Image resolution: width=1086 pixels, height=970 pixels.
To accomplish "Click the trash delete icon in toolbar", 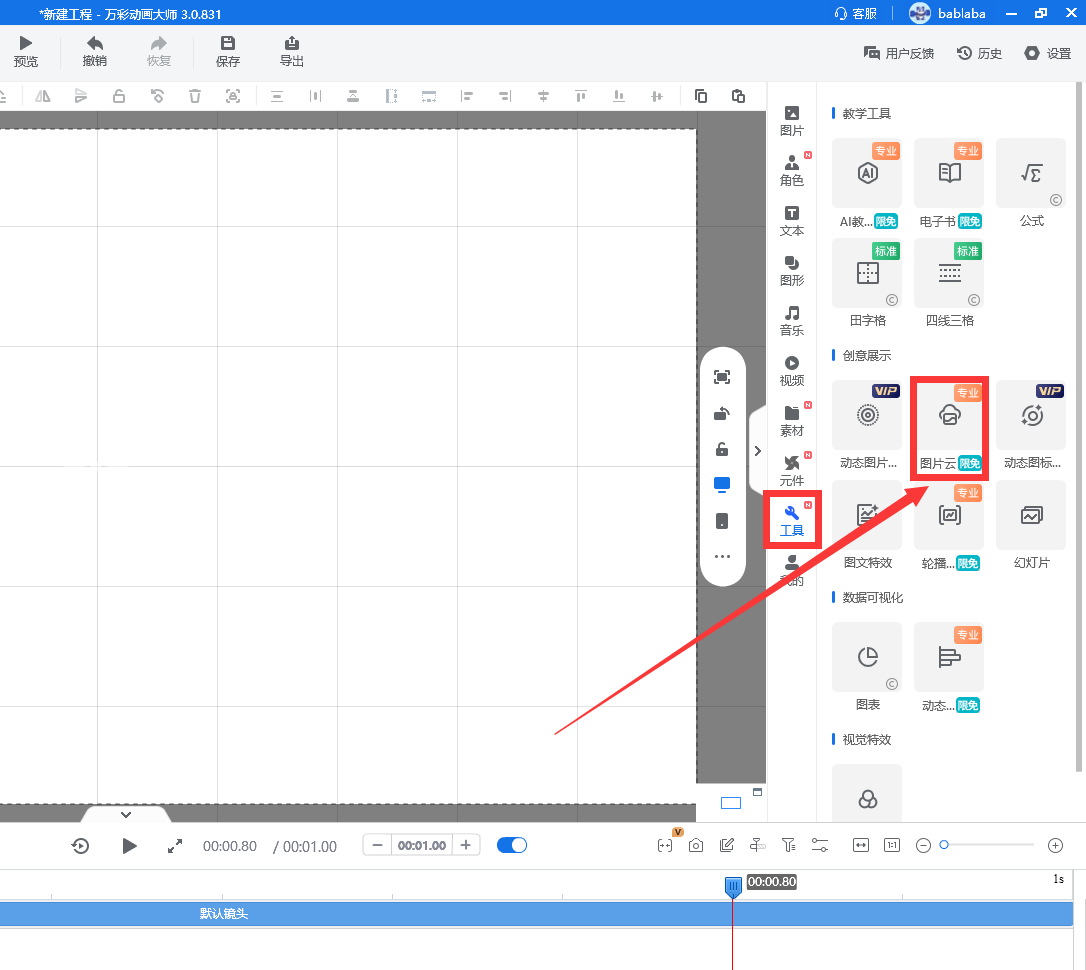I will [195, 96].
